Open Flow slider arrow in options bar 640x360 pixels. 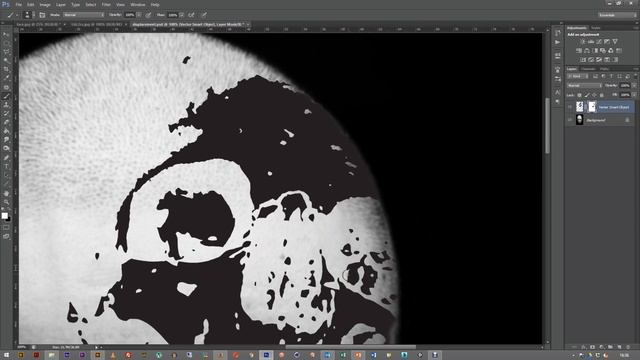click(x=182, y=15)
